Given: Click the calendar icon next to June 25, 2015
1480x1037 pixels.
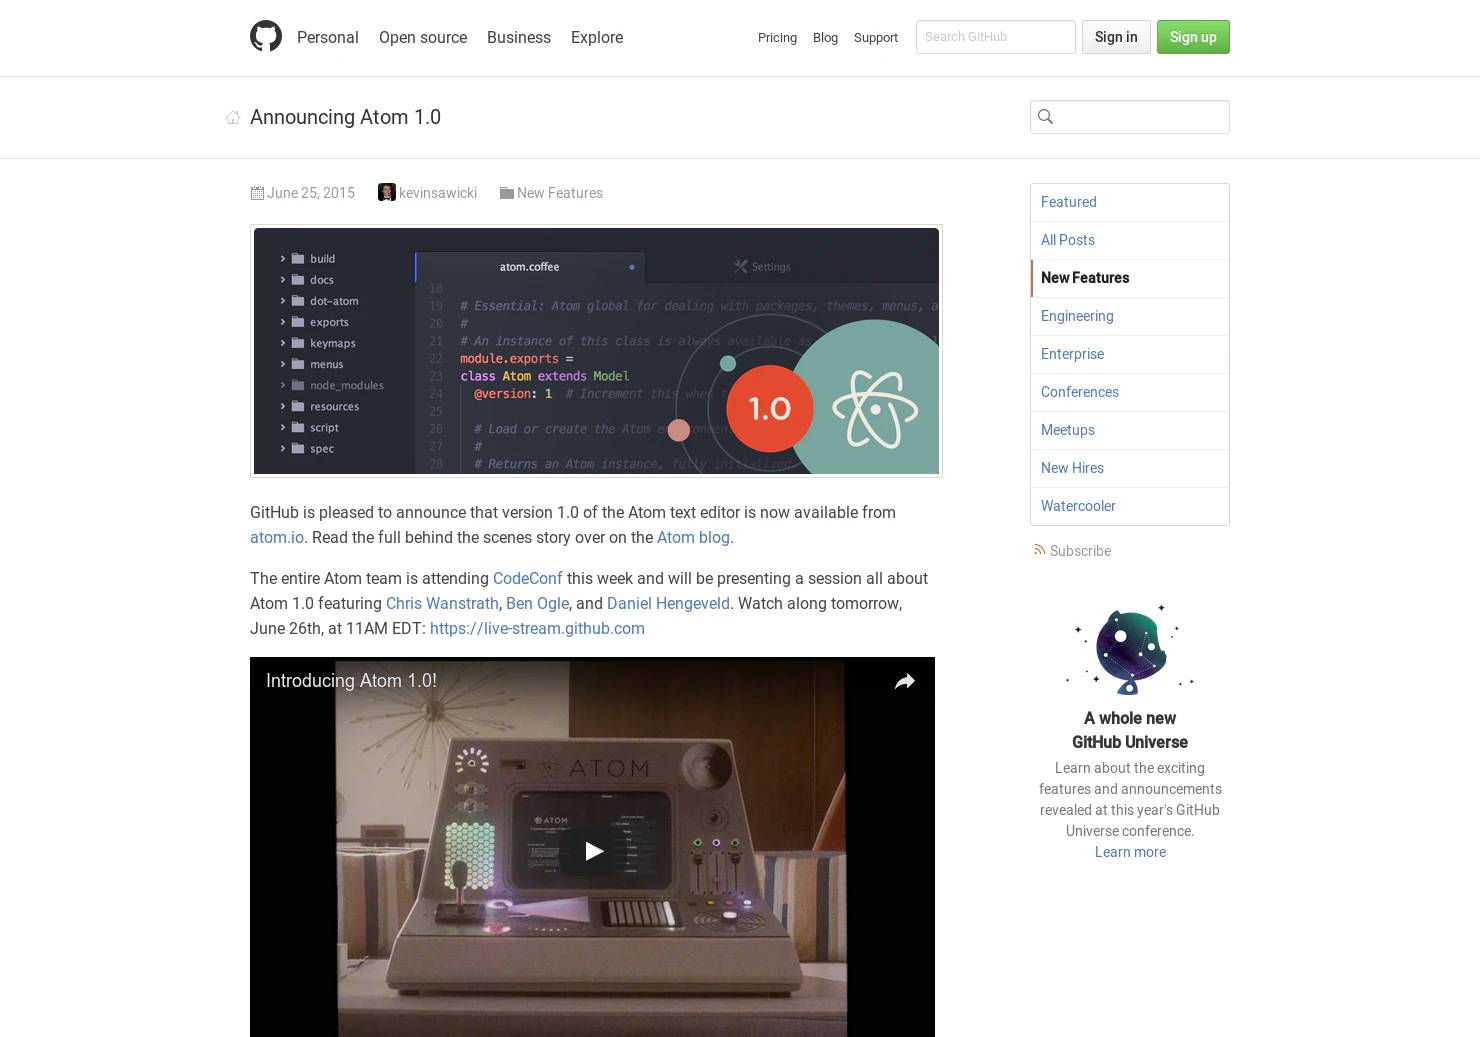Looking at the screenshot, I should tap(257, 193).
